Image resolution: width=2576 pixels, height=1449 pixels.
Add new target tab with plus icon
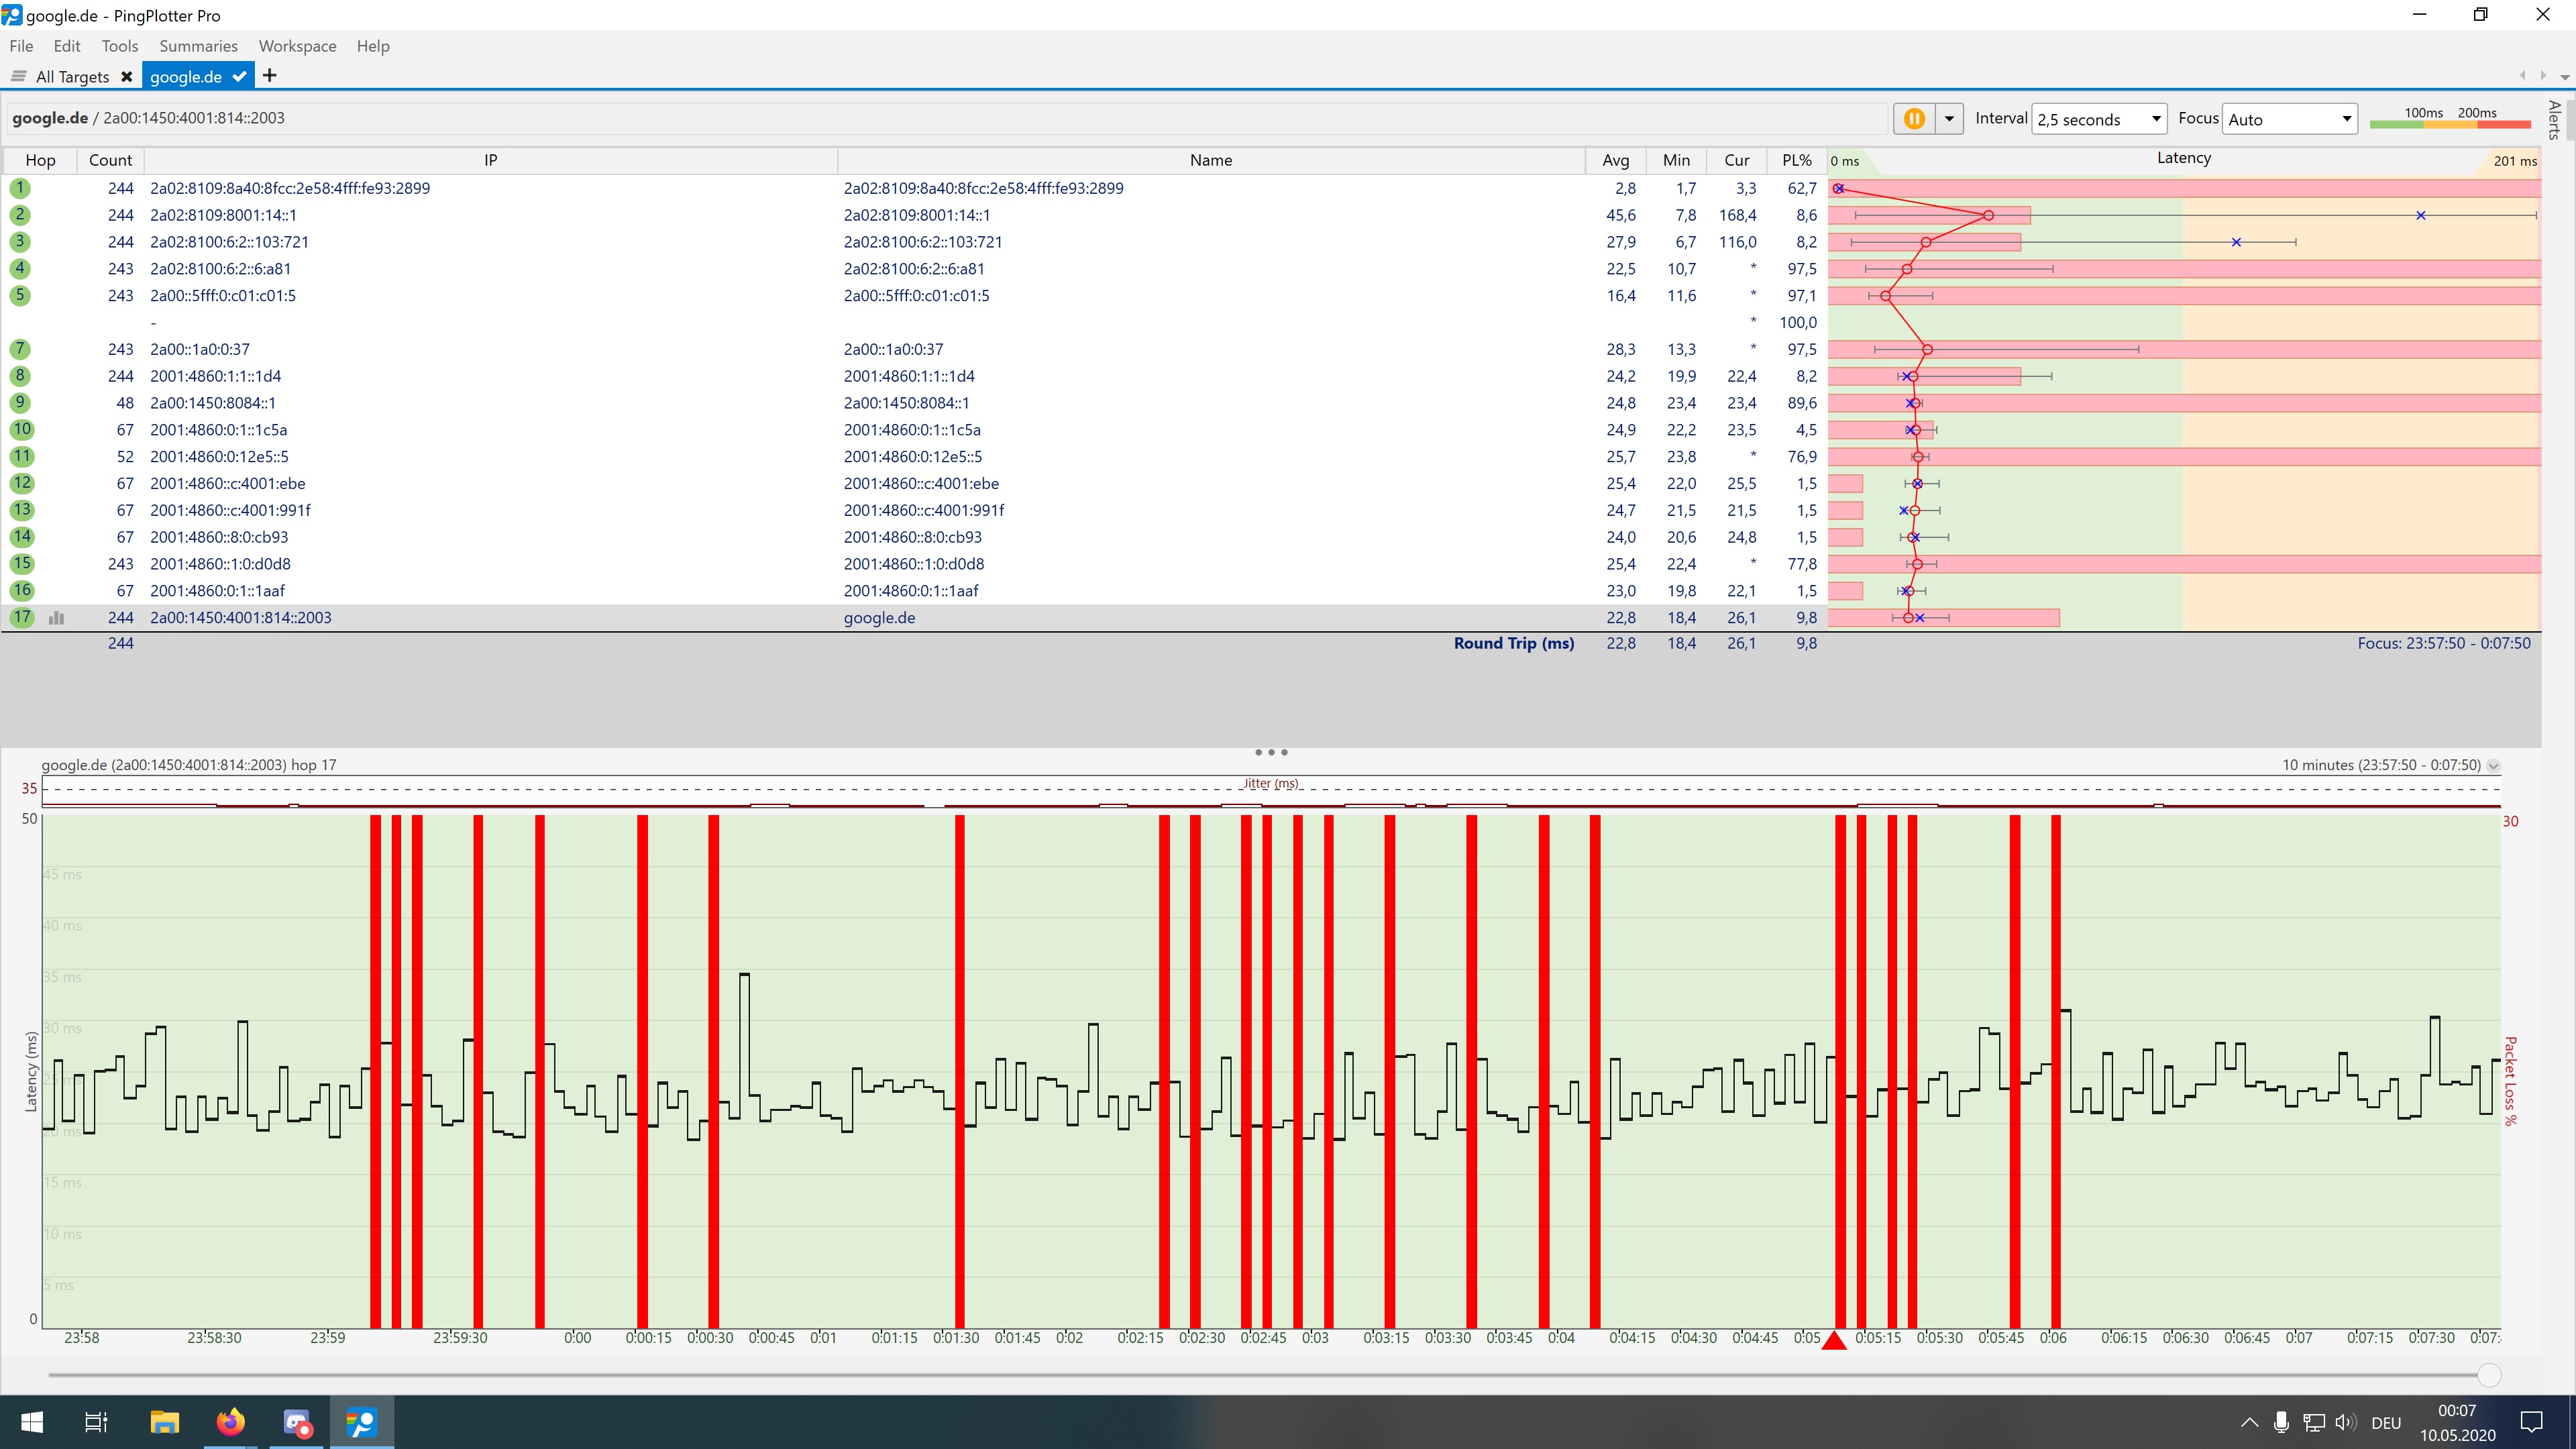(x=269, y=76)
